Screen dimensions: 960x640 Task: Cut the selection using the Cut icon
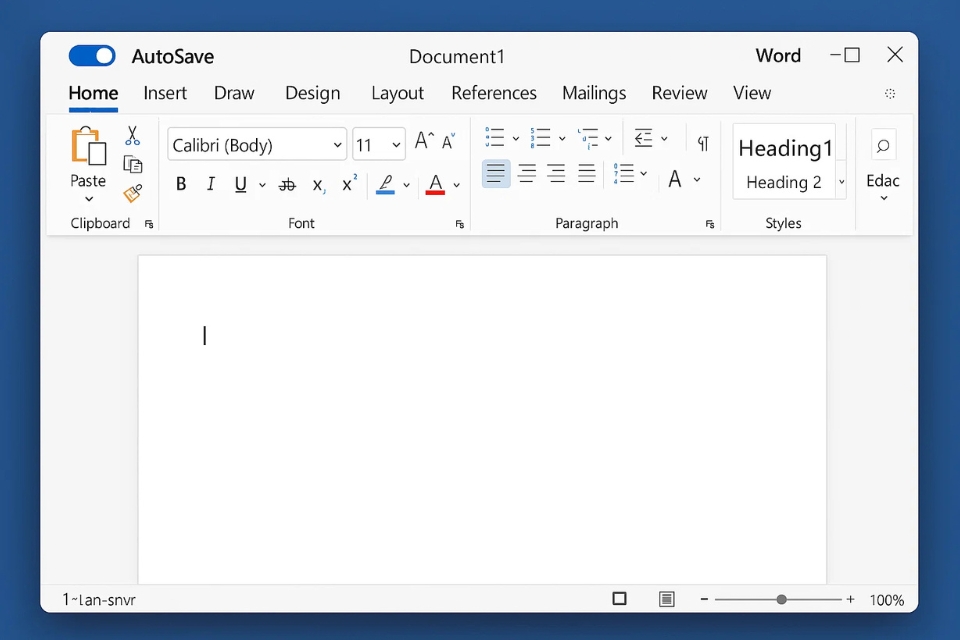[133, 133]
